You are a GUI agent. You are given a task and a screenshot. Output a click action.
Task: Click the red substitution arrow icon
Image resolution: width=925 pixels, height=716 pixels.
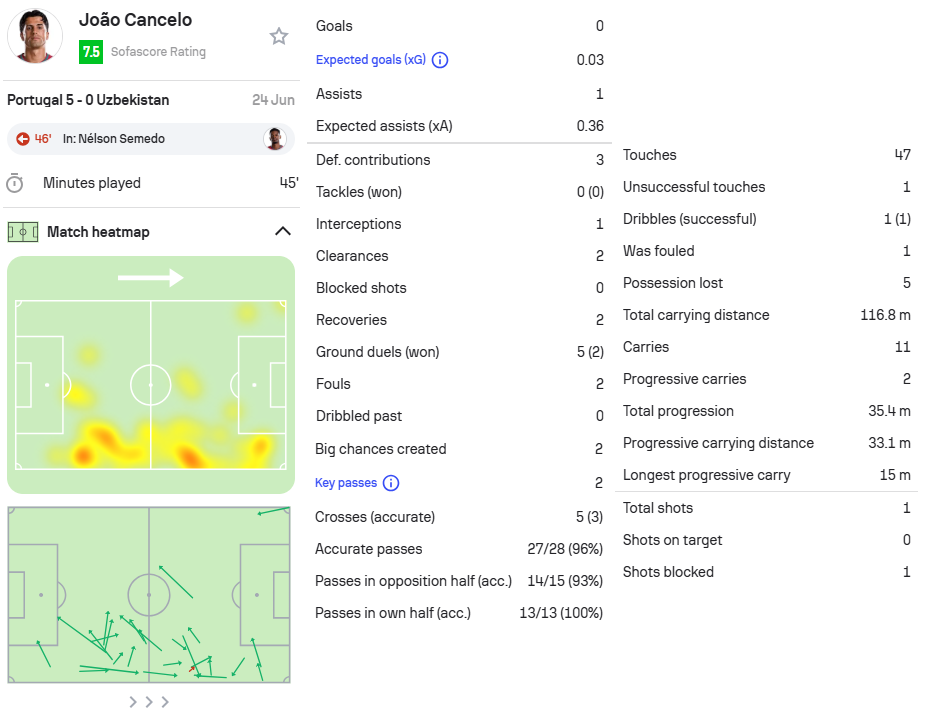23,139
